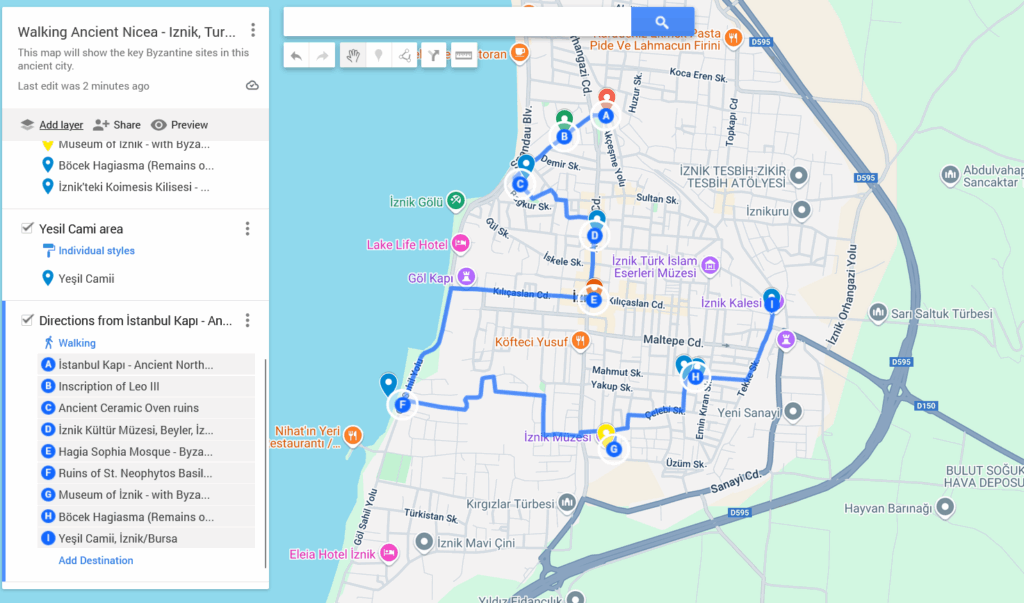1024x603 pixels.
Task: Click the Kırgızlar Türbesi pin
Action: (x=567, y=502)
